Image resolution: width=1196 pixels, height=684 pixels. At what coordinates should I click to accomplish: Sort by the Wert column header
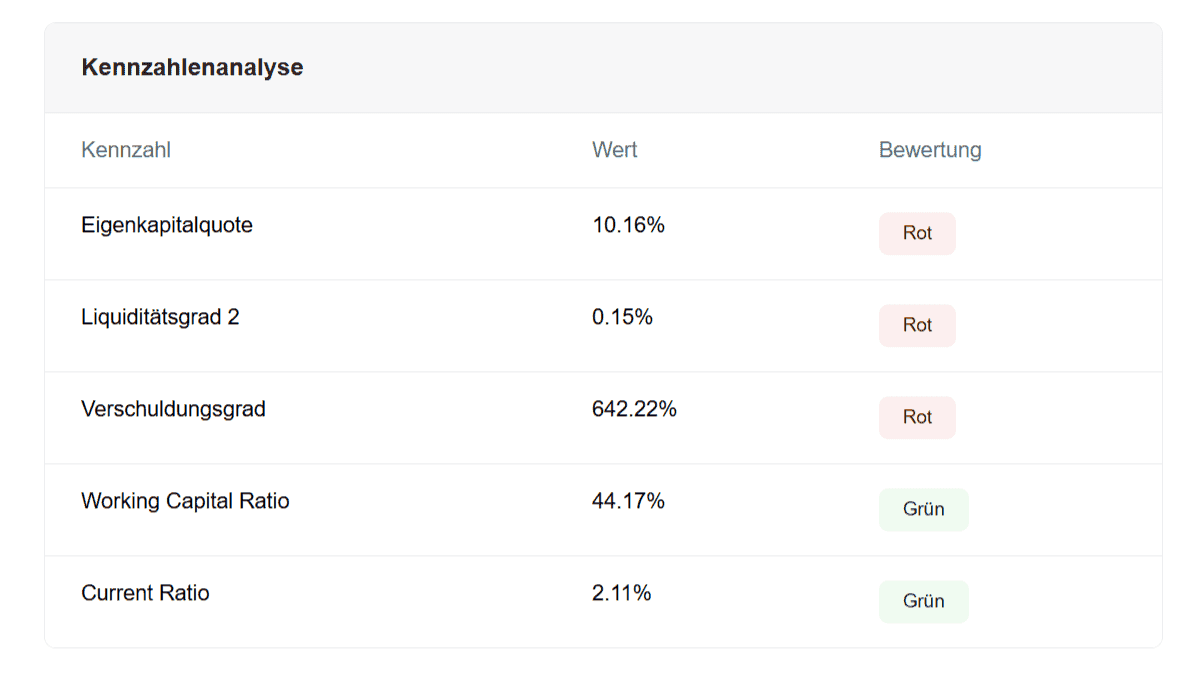coord(614,150)
